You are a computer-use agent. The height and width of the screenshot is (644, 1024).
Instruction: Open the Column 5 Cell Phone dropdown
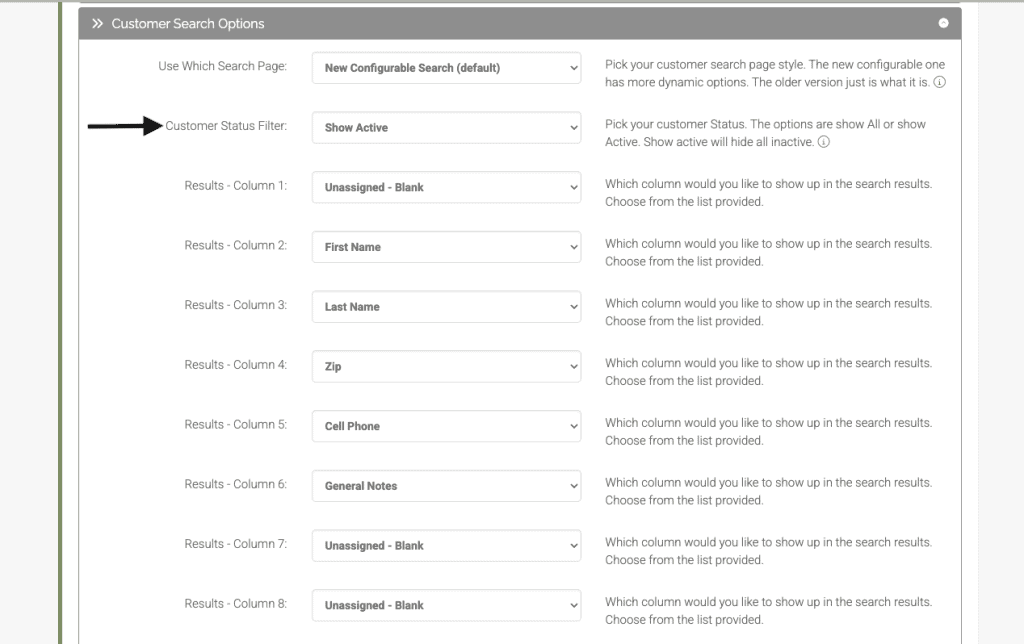(x=446, y=426)
